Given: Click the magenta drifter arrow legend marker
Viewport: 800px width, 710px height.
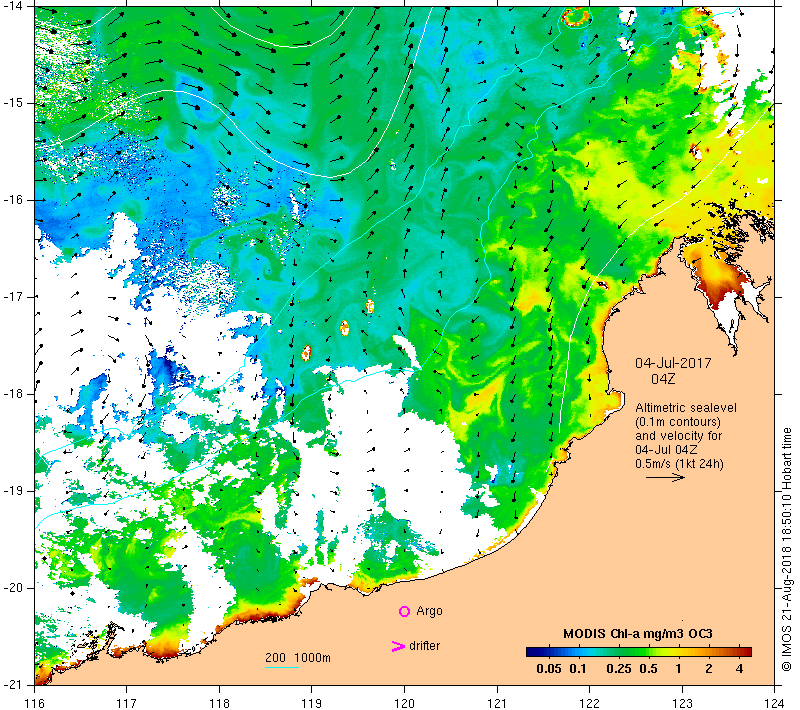Looking at the screenshot, I should pyautogui.click(x=398, y=646).
